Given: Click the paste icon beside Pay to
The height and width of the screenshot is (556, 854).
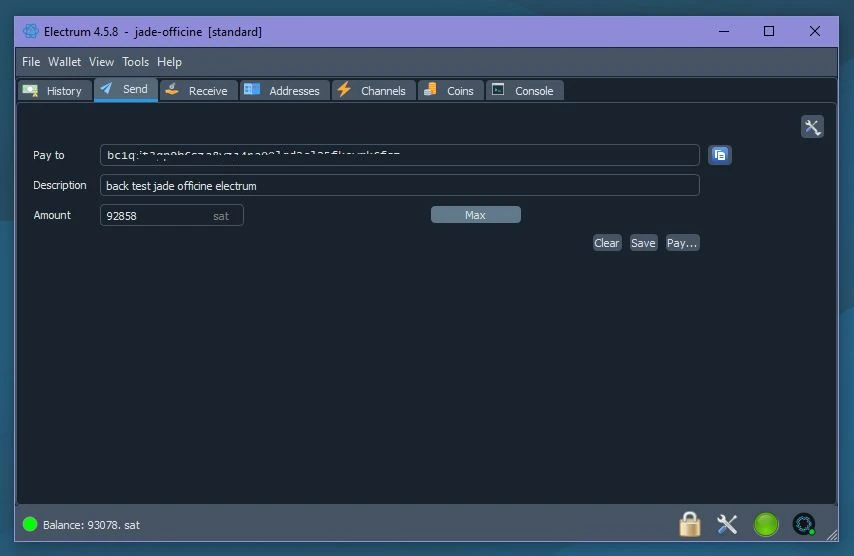Looking at the screenshot, I should tap(720, 155).
